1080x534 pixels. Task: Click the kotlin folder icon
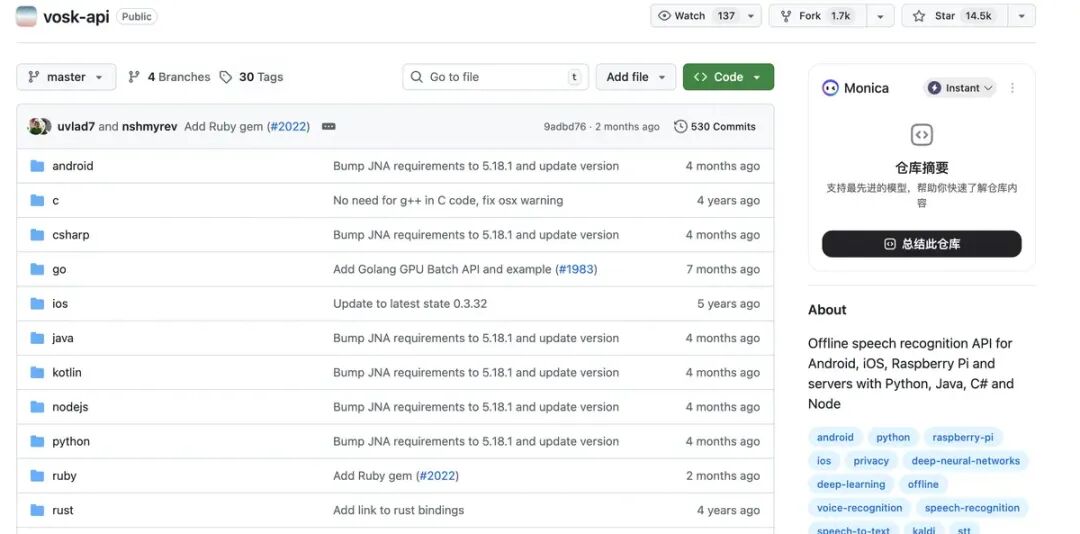click(x=37, y=373)
